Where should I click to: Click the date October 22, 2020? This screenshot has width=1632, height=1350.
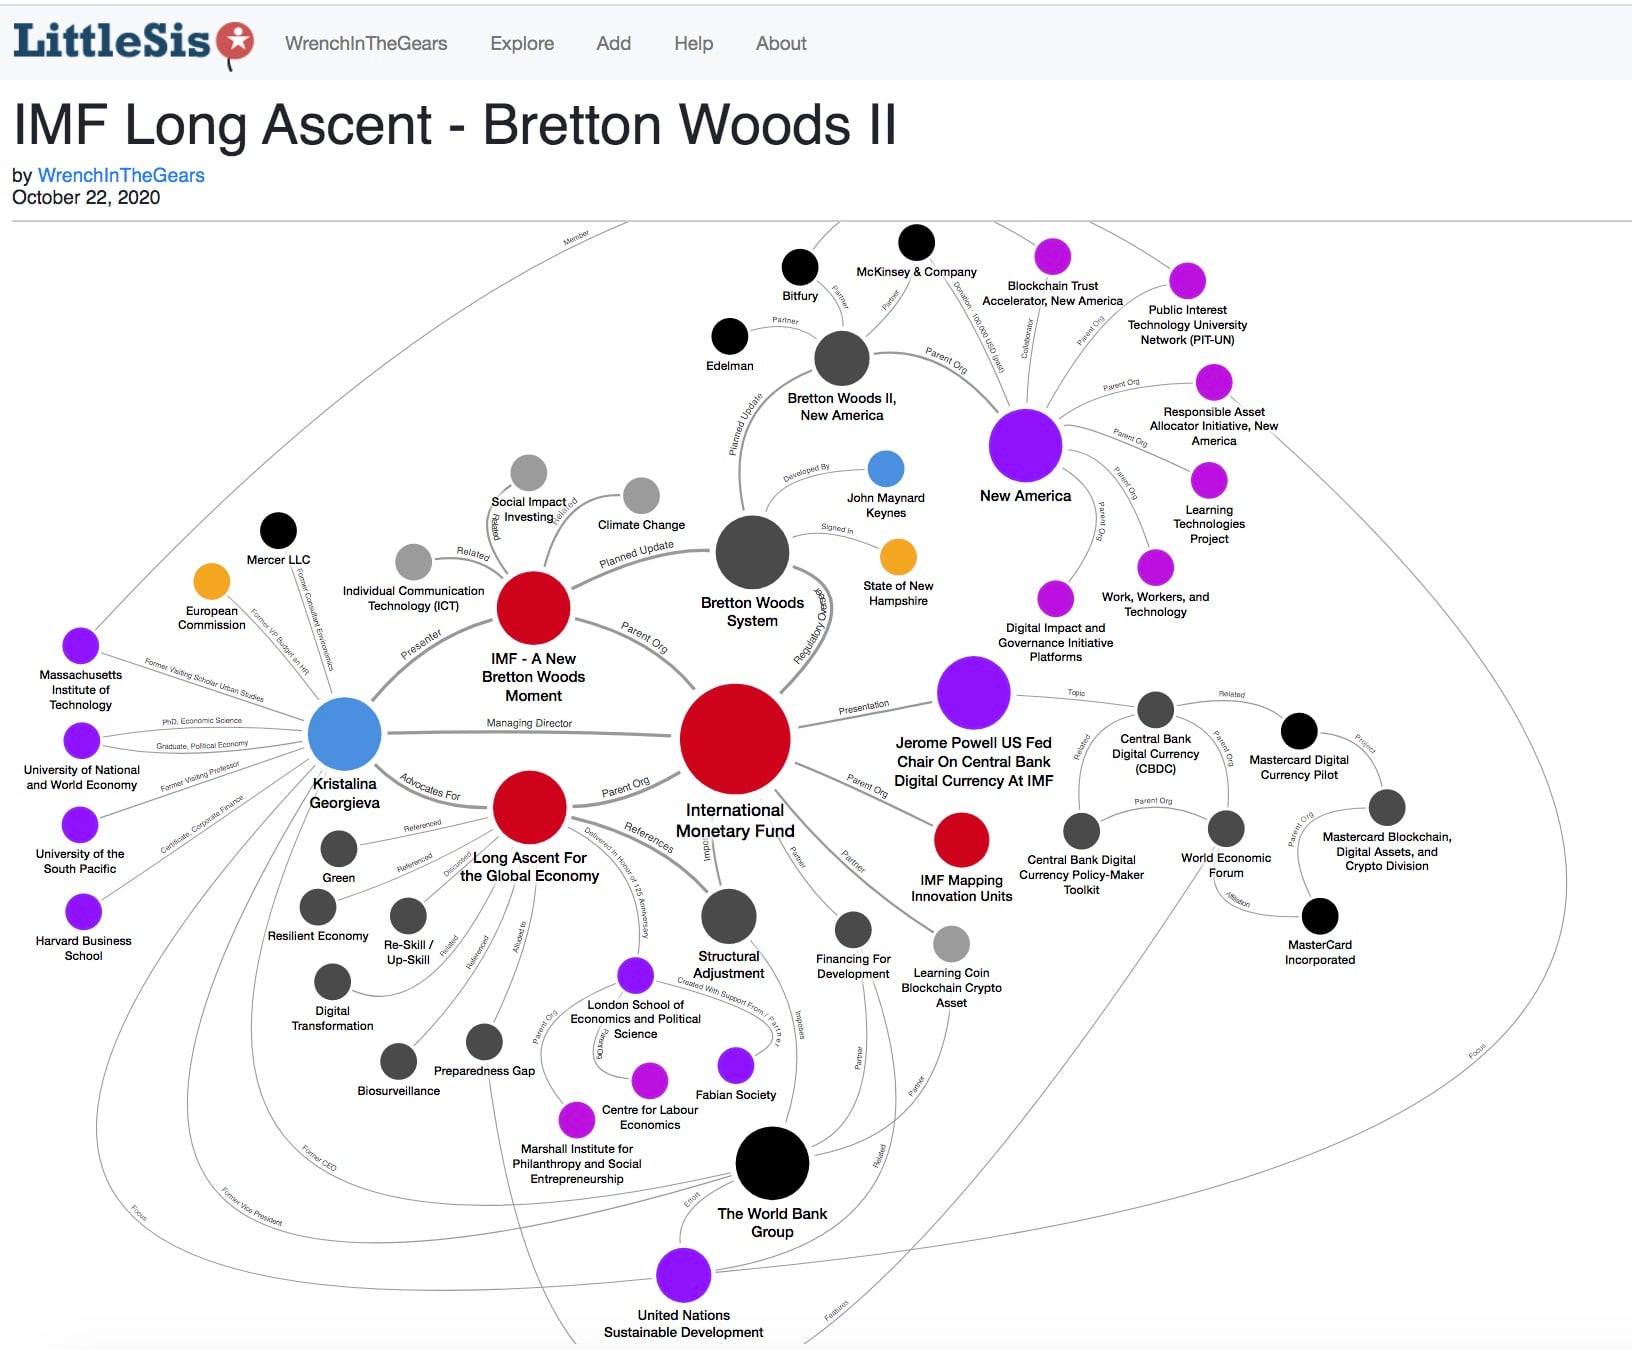tap(86, 197)
